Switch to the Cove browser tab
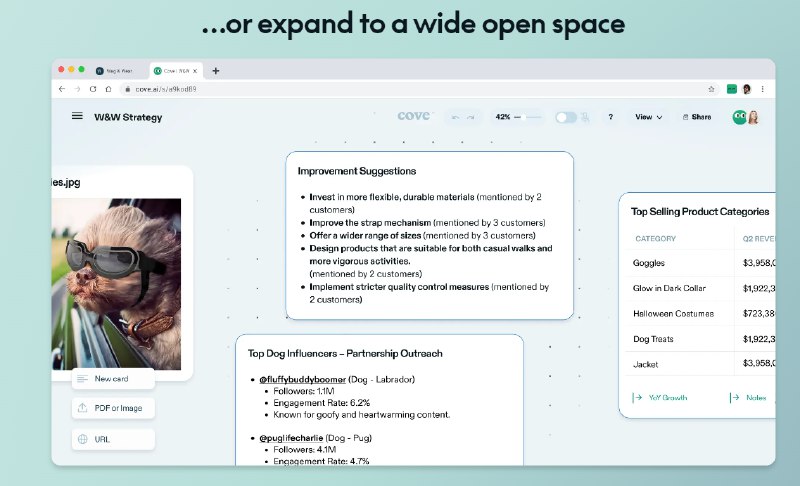 175,71
